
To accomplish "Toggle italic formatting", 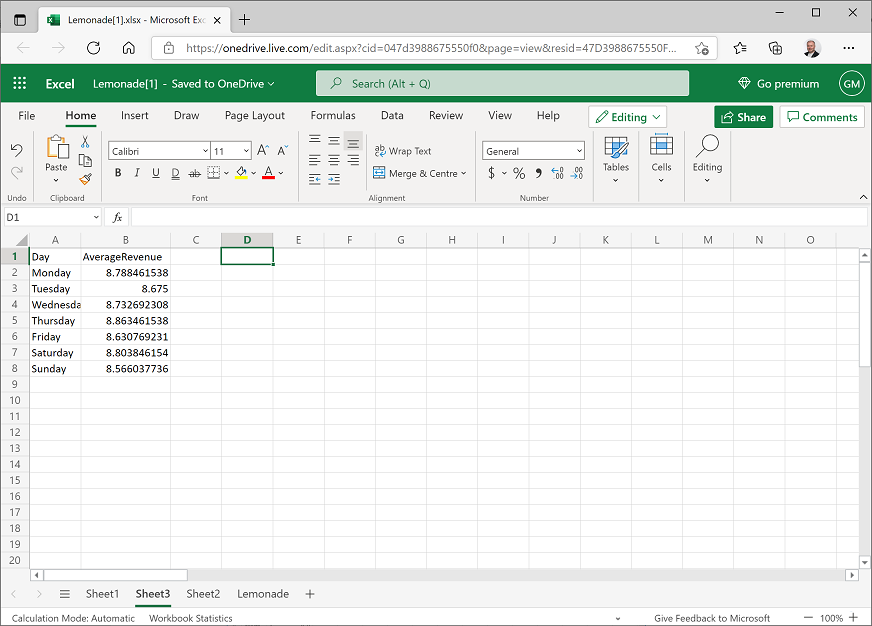I will pyautogui.click(x=137, y=173).
